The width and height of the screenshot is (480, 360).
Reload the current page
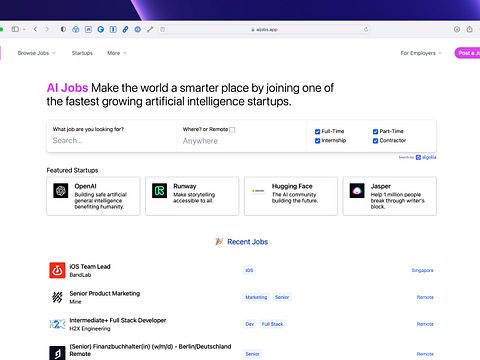coord(366,29)
